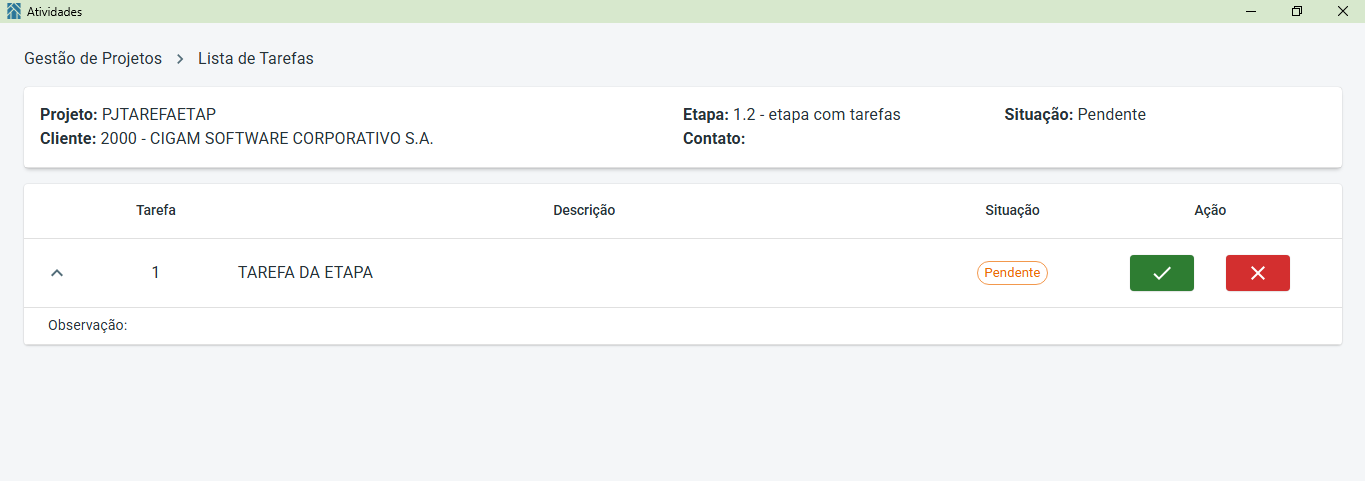Screen dimensions: 1365x481
Task: Click the Atividades app icon in title bar
Action: click(13, 11)
